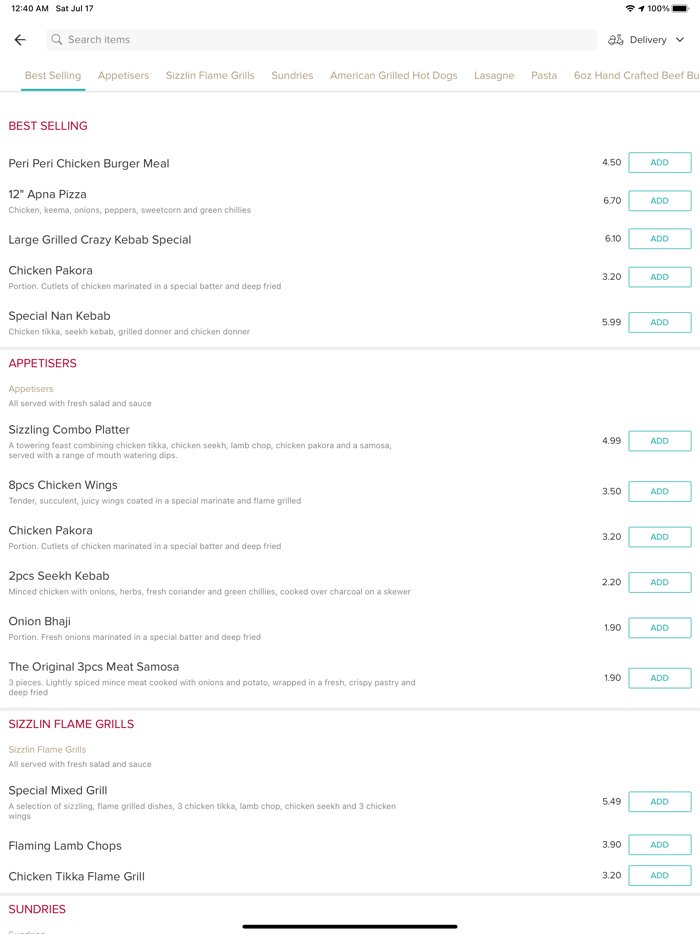Image resolution: width=700 pixels, height=934 pixels.
Task: Tap the delivery scooter icon
Action: [x=615, y=40]
